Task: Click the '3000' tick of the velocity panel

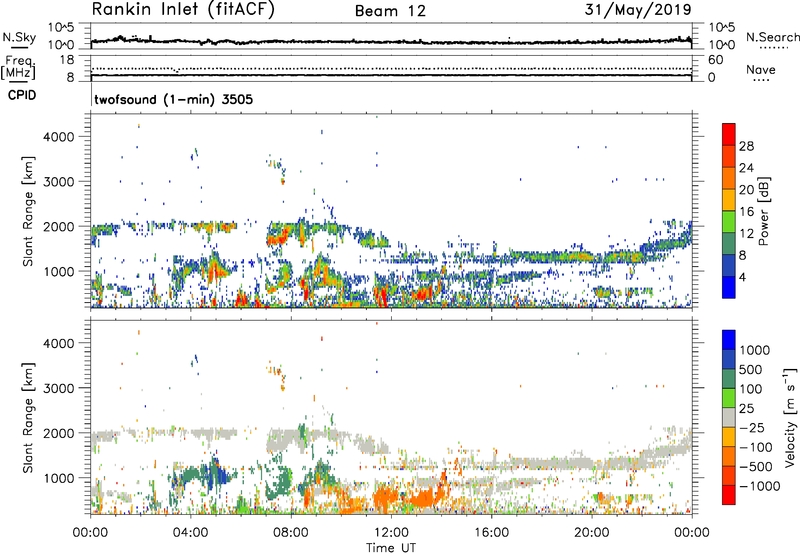Action: click(59, 388)
